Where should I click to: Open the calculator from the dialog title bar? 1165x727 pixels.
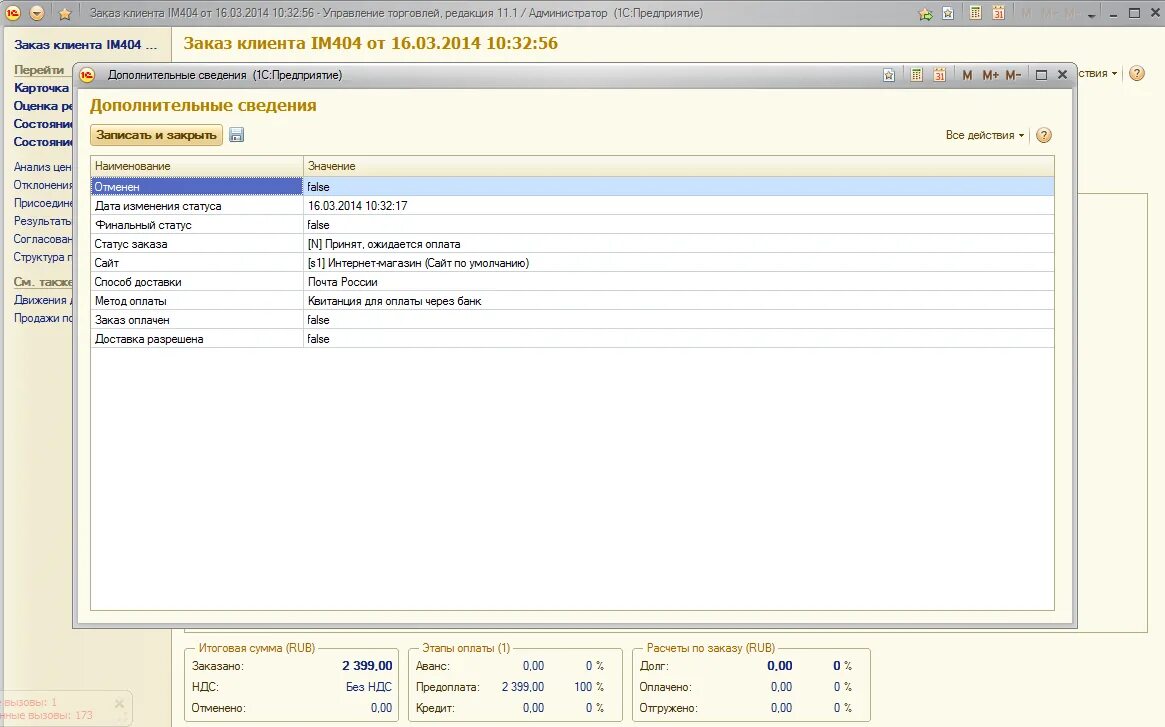(x=917, y=74)
